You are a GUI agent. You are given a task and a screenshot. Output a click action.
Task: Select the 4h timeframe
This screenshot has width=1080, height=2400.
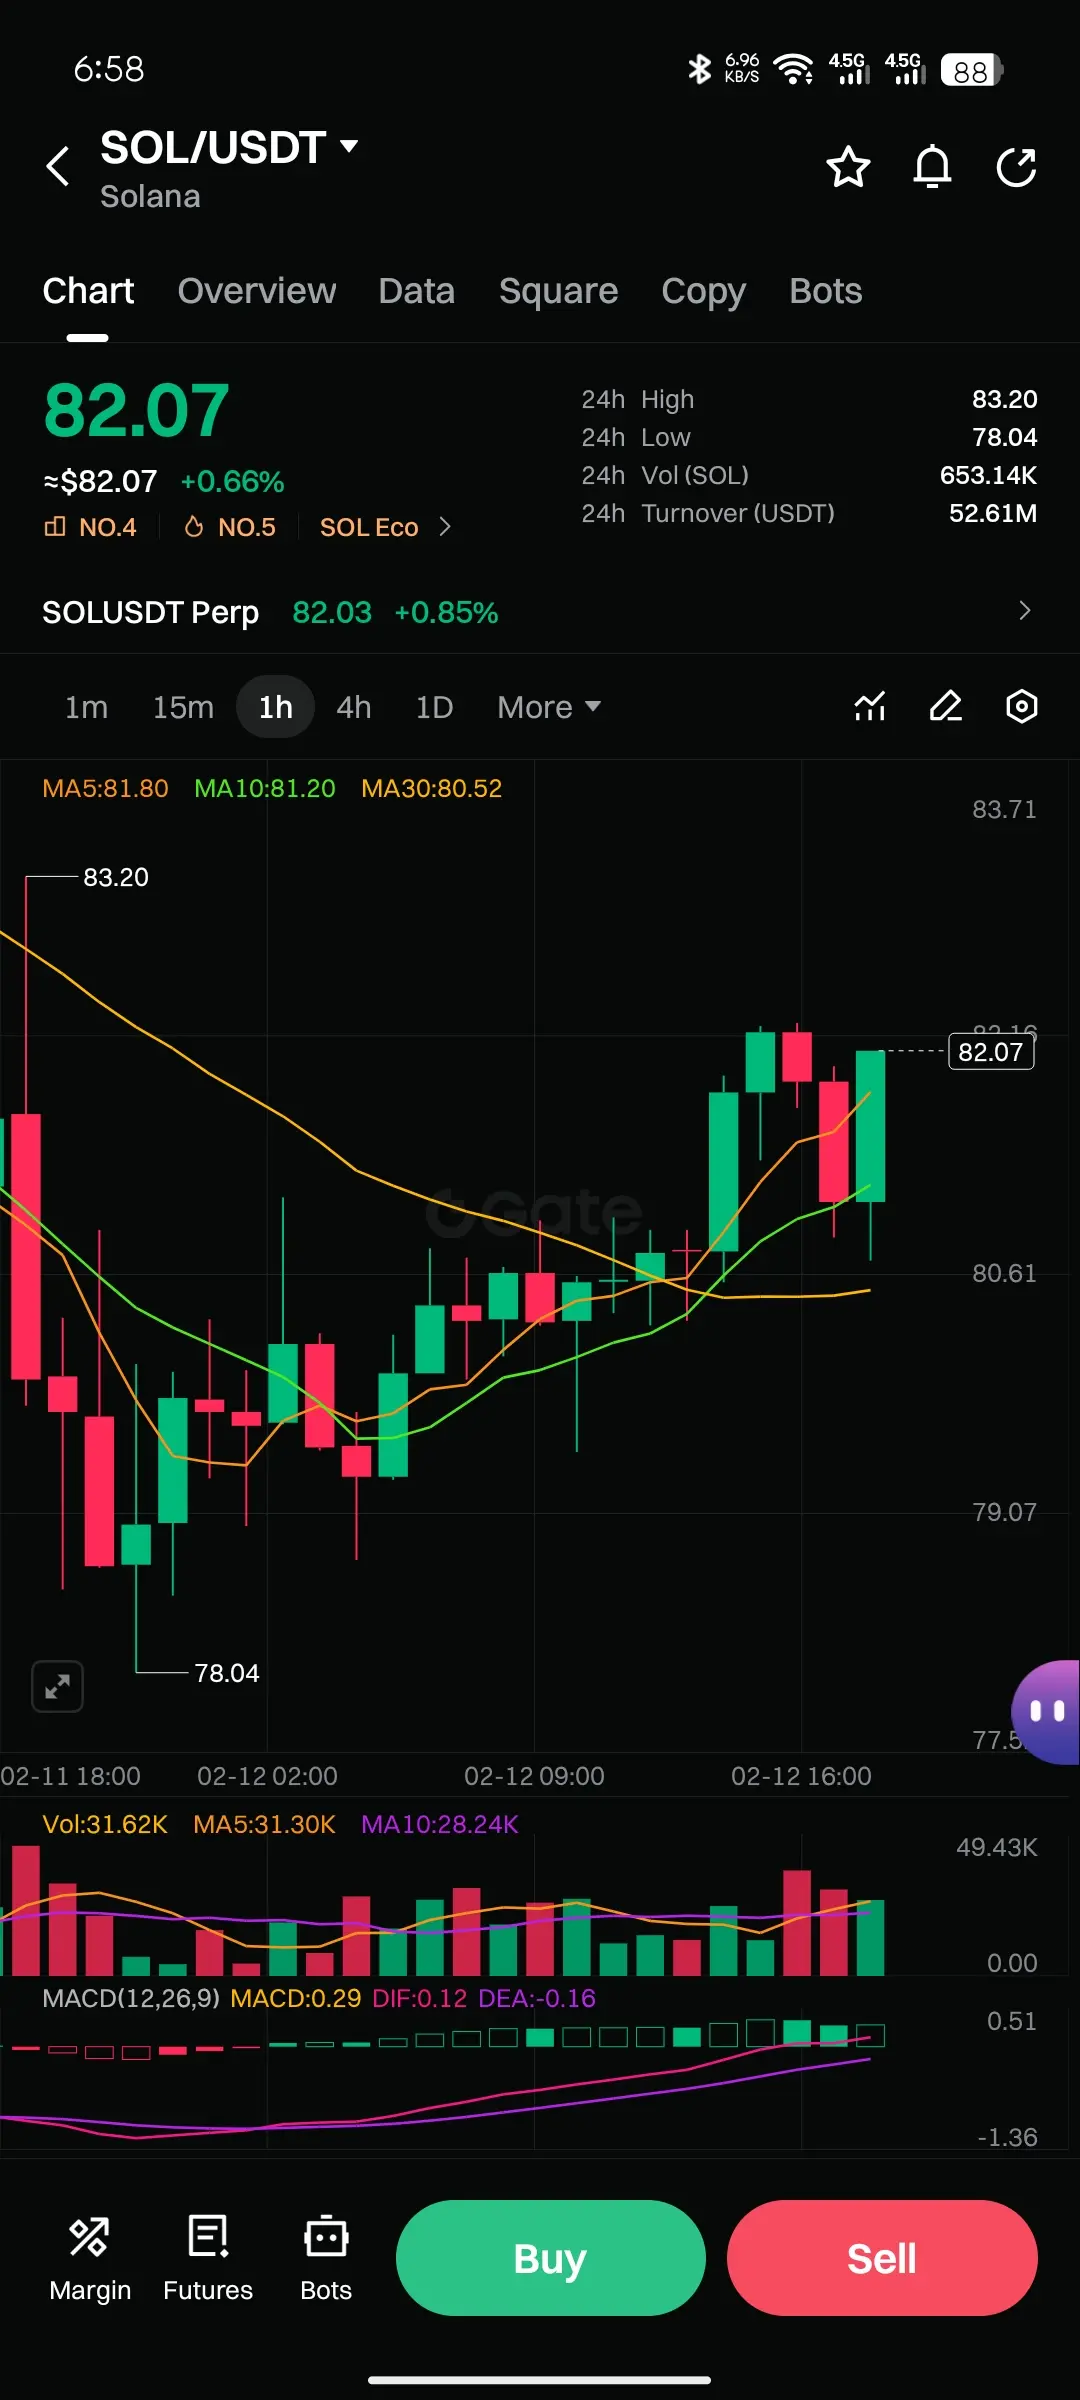[354, 707]
